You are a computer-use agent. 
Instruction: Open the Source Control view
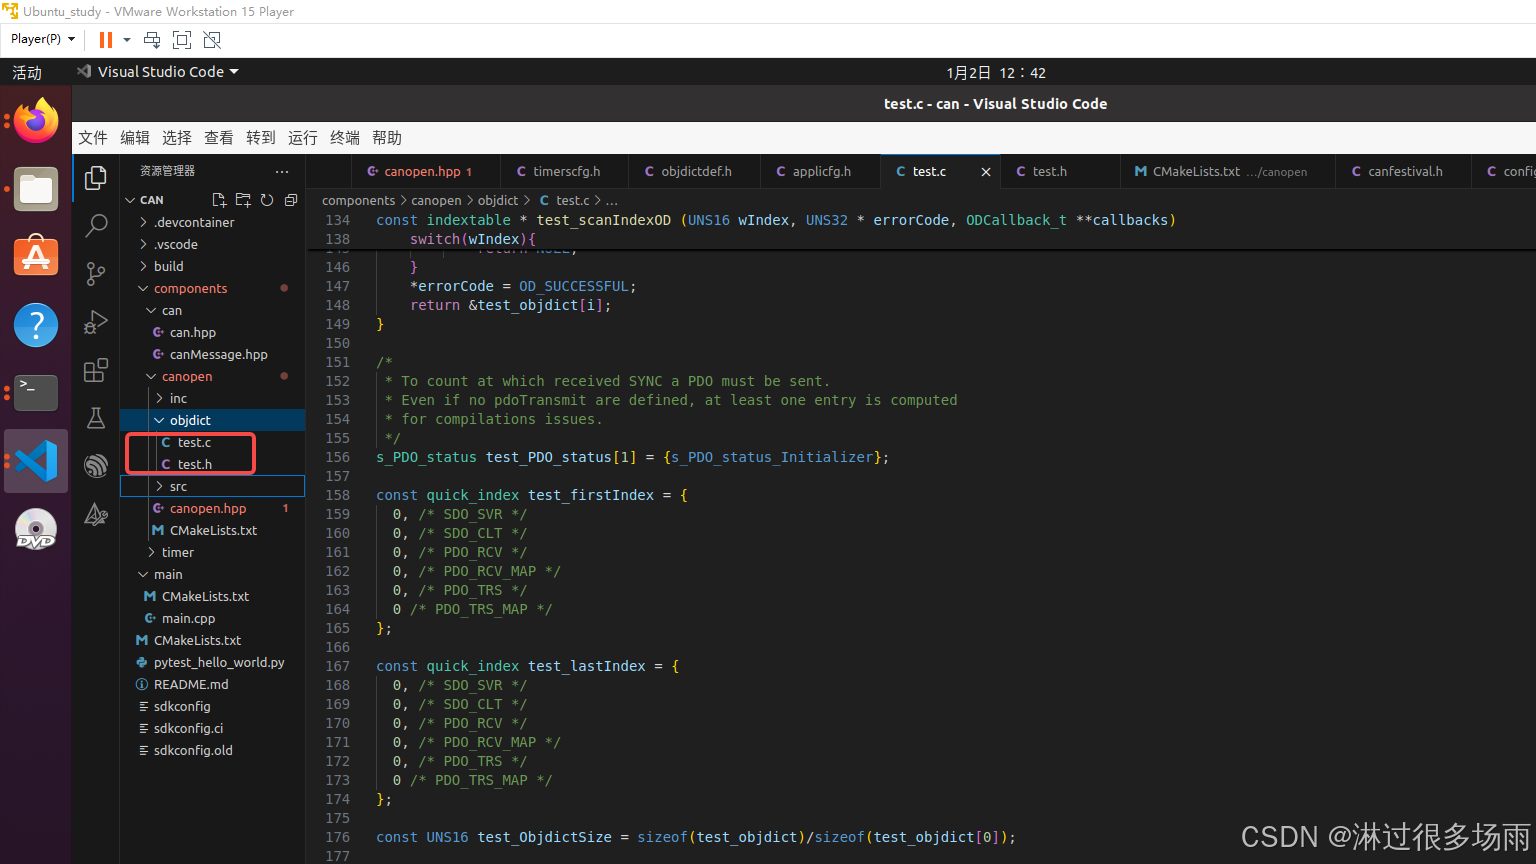point(96,274)
